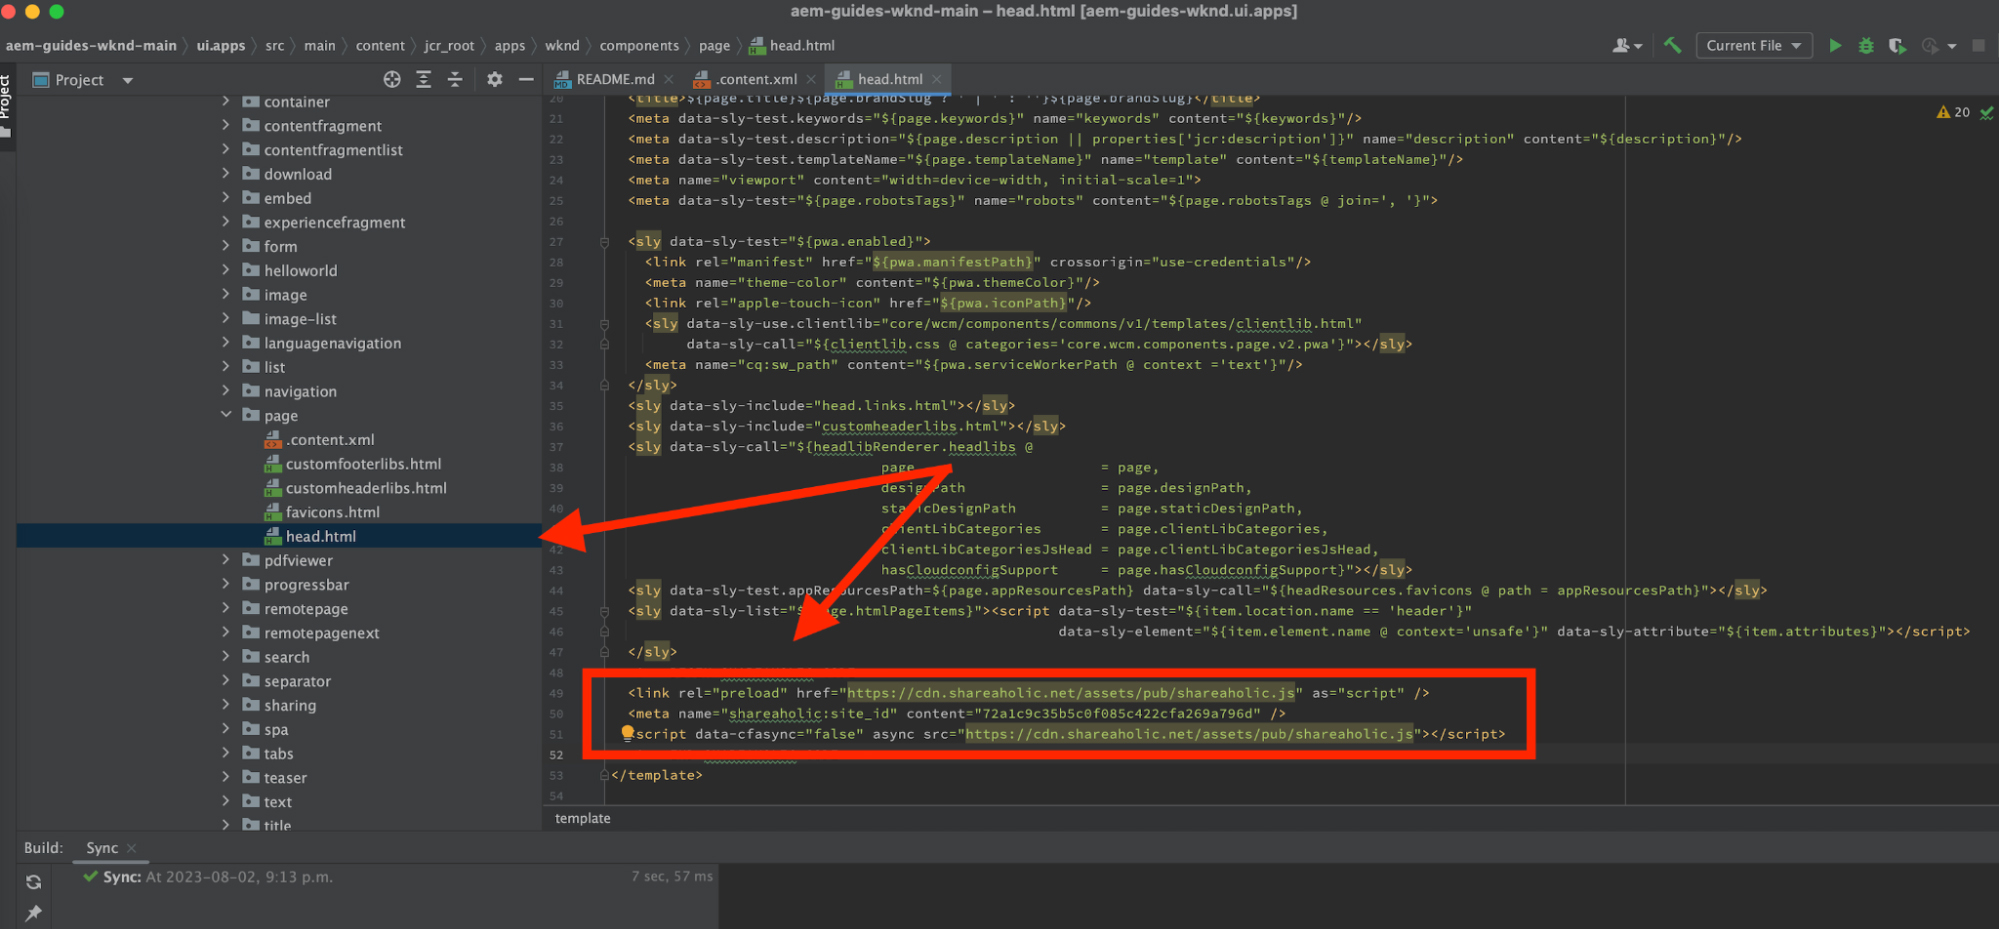Hide the Project panel with minus icon

(x=526, y=79)
